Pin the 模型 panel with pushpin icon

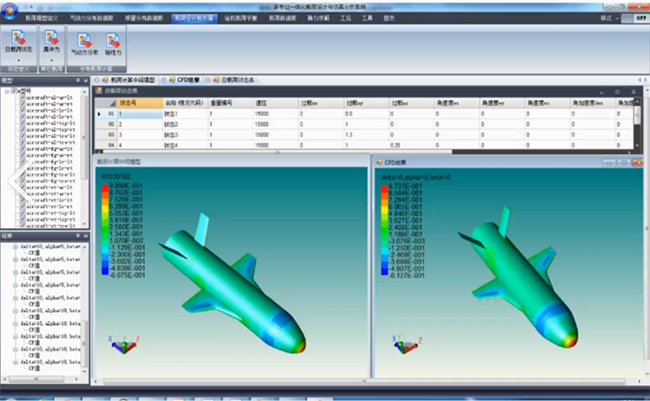tap(78, 79)
